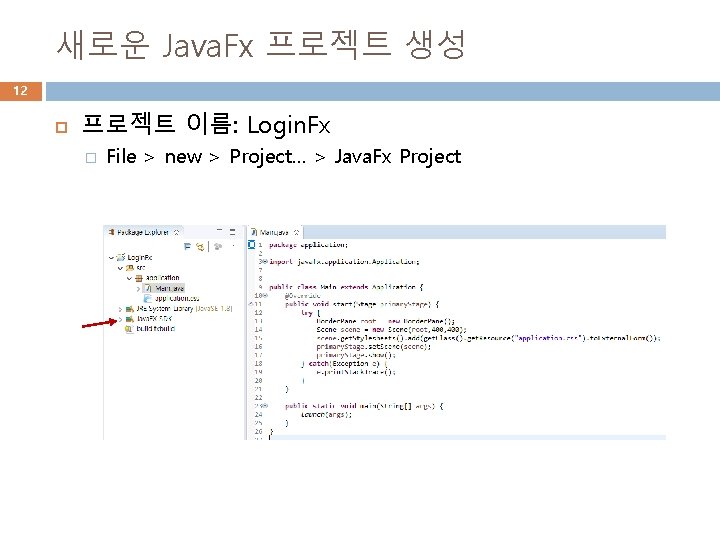Switch to the Main.java editor tab

(274, 232)
